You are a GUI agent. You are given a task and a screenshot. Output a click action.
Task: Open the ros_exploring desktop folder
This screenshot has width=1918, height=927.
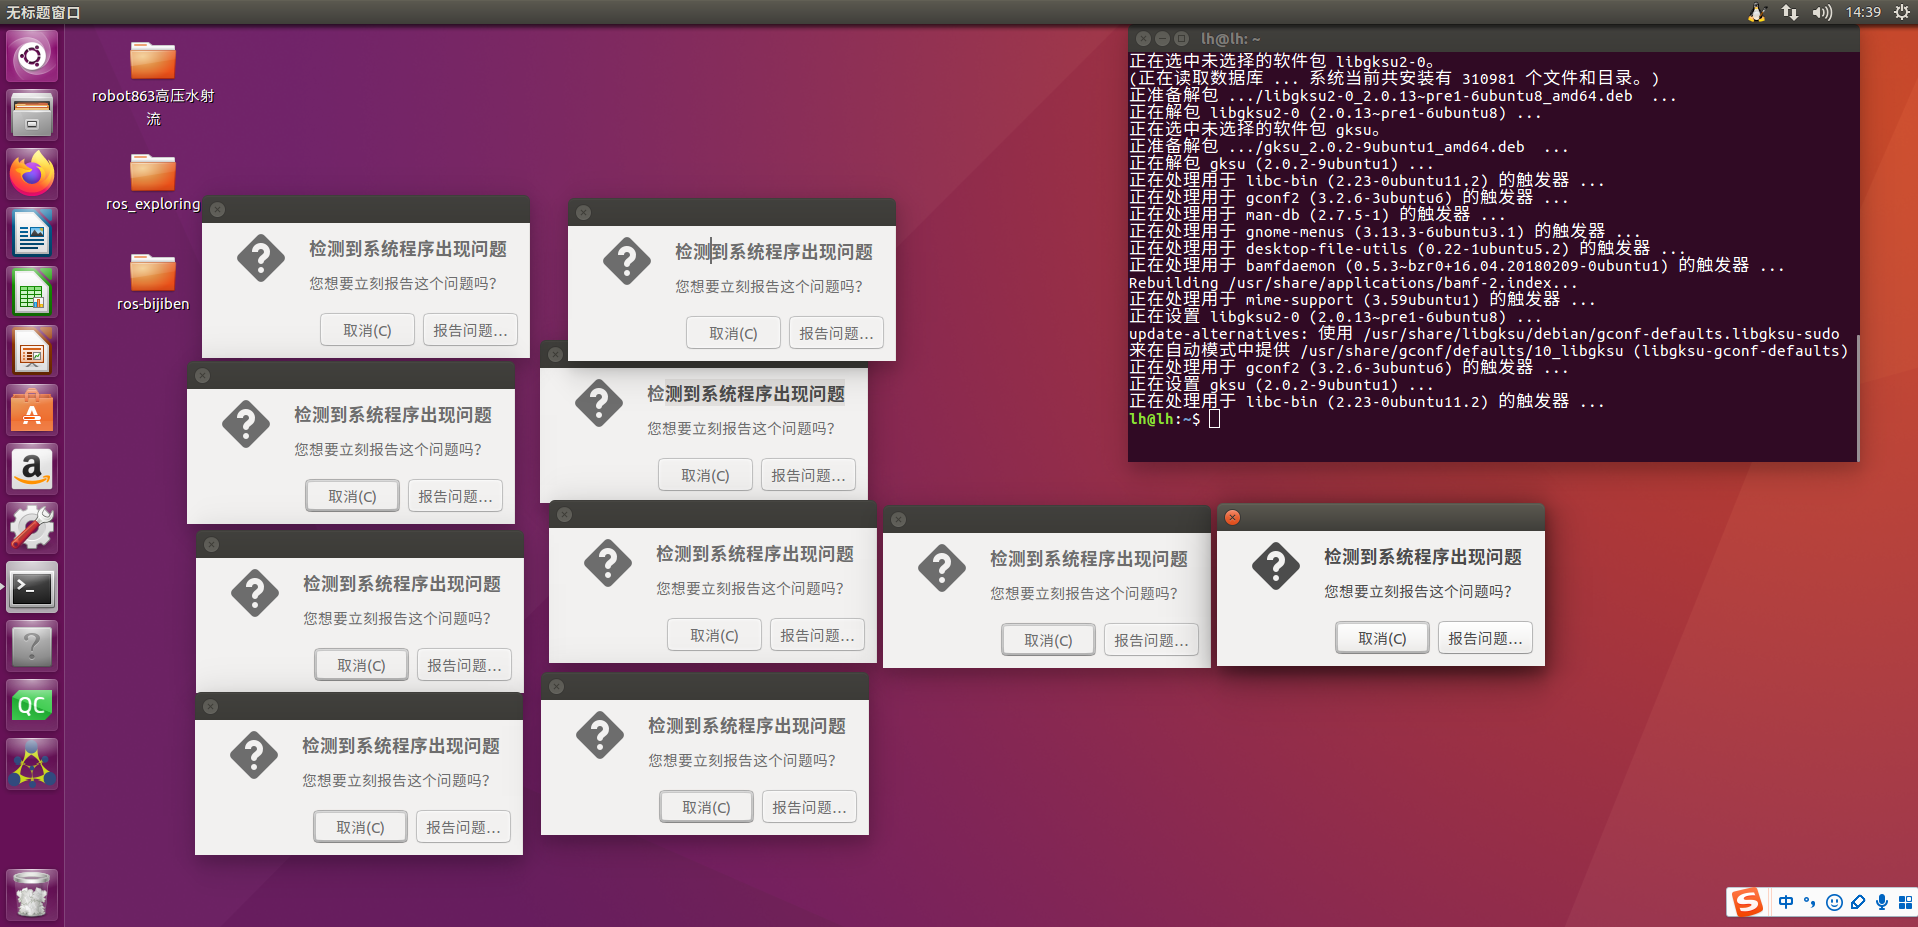point(152,172)
